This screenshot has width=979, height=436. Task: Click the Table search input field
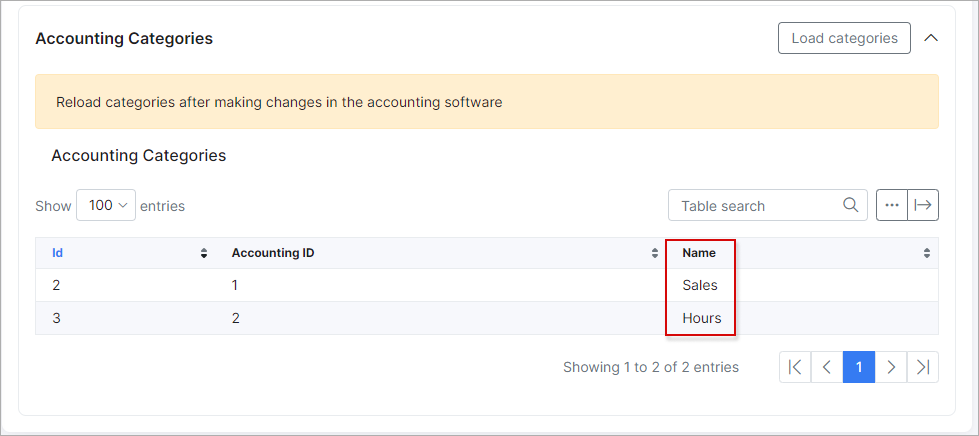pyautogui.click(x=755, y=206)
